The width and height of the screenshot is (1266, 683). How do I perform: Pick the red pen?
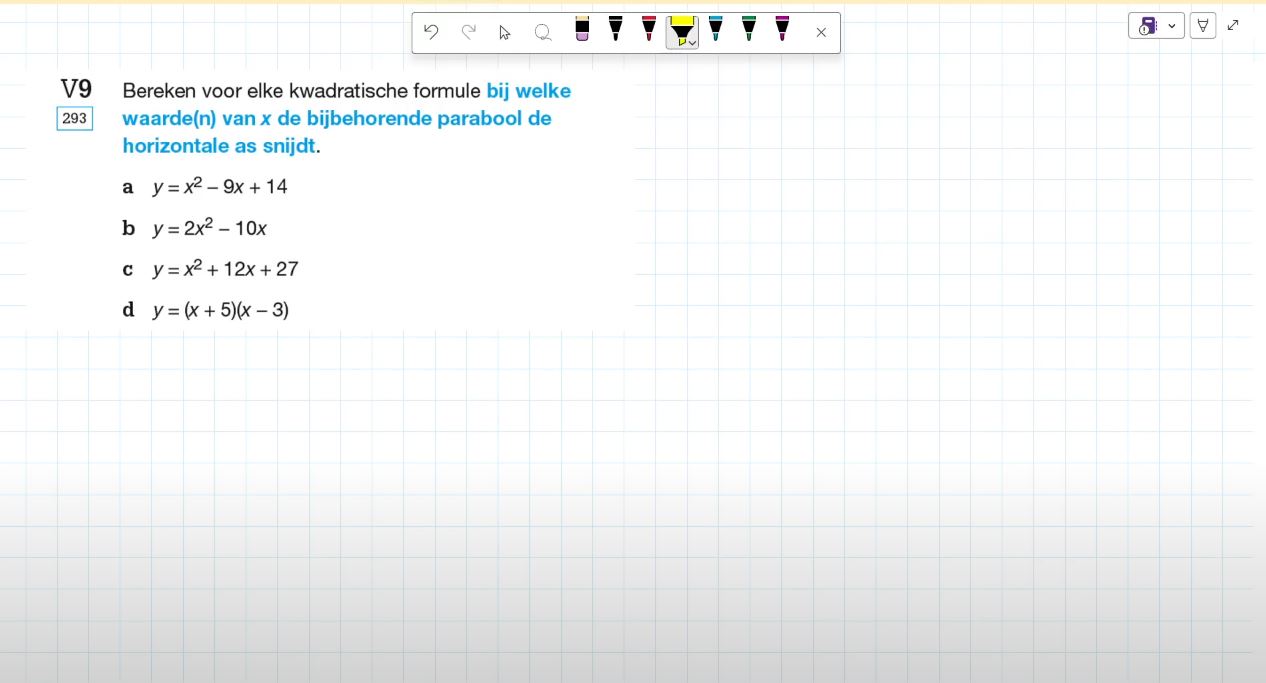[x=649, y=29]
